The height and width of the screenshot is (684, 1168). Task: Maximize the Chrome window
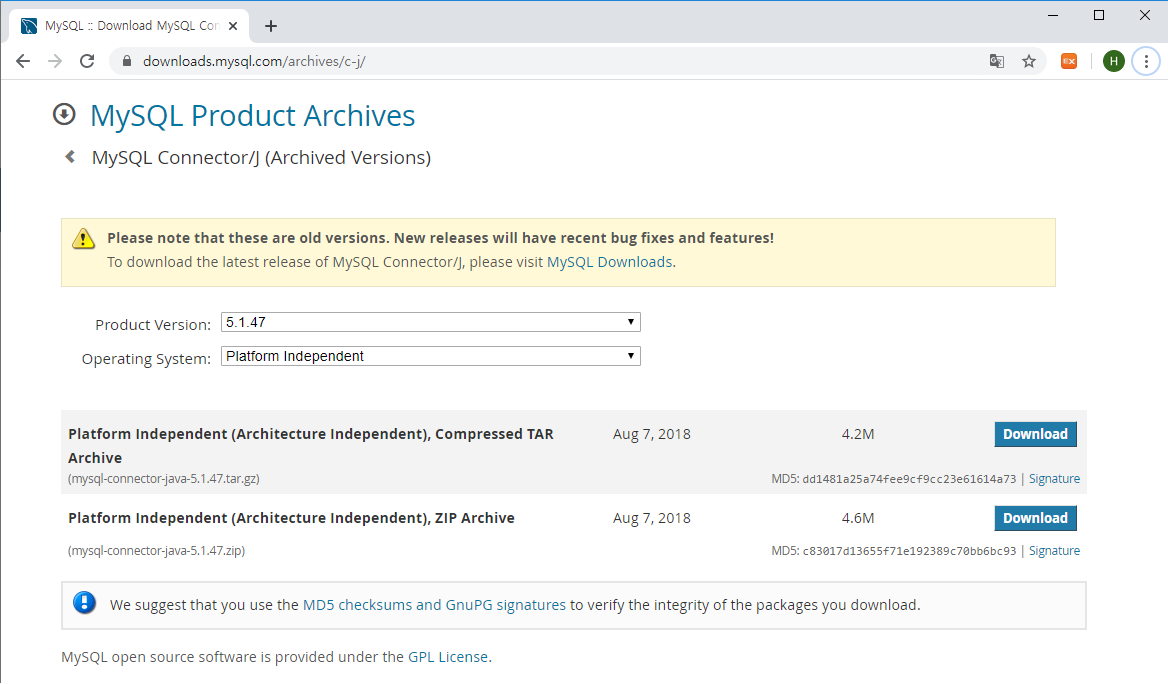pyautogui.click(x=1099, y=15)
